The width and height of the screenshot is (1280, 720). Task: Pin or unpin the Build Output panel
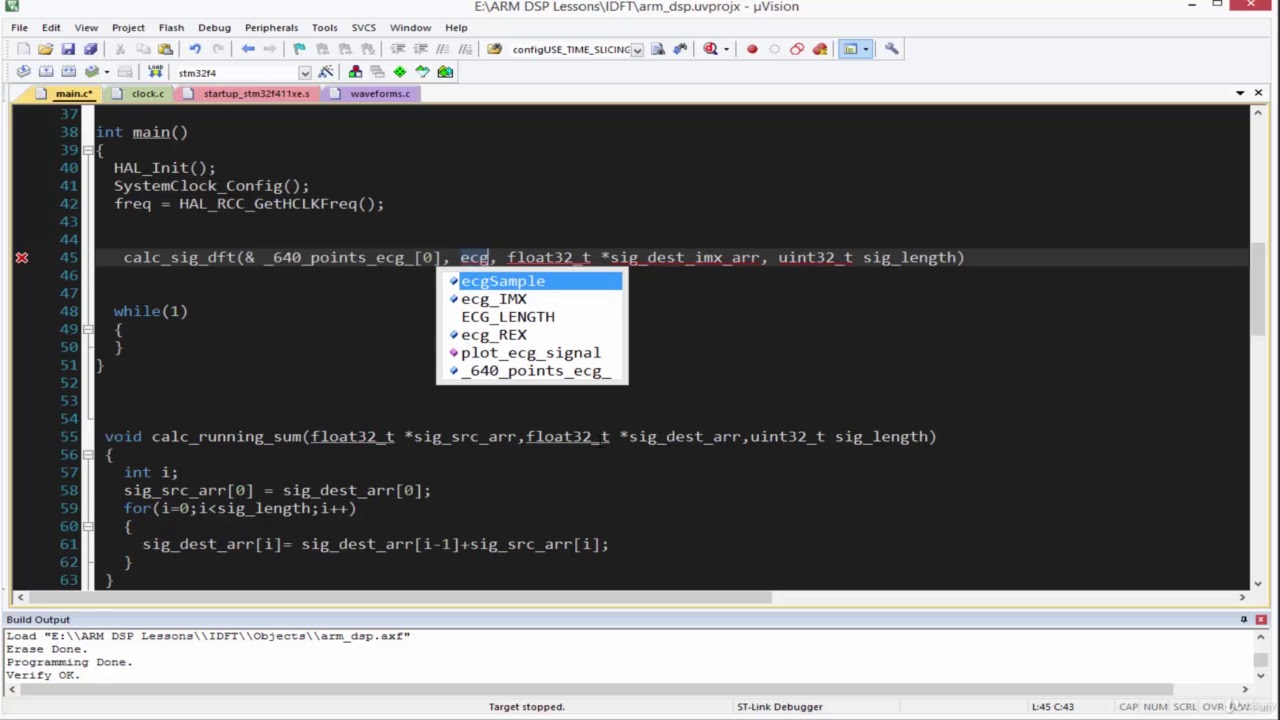point(1244,620)
